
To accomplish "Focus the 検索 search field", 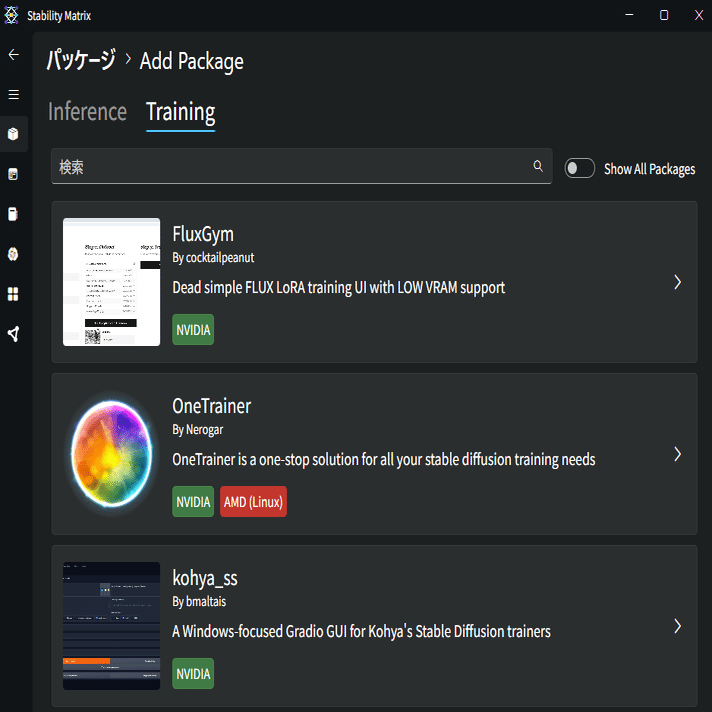I will click(x=290, y=167).
